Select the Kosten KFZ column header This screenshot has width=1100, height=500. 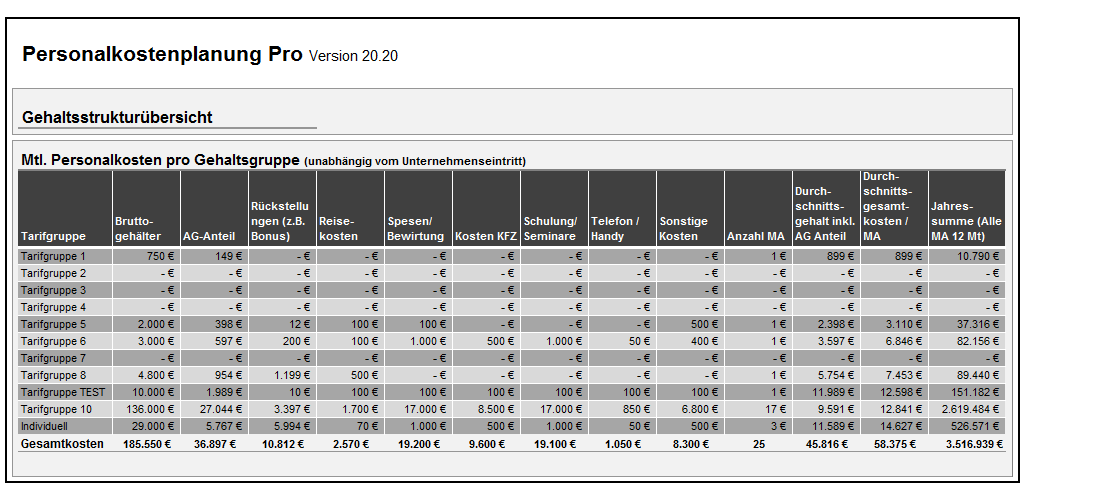coord(485,237)
